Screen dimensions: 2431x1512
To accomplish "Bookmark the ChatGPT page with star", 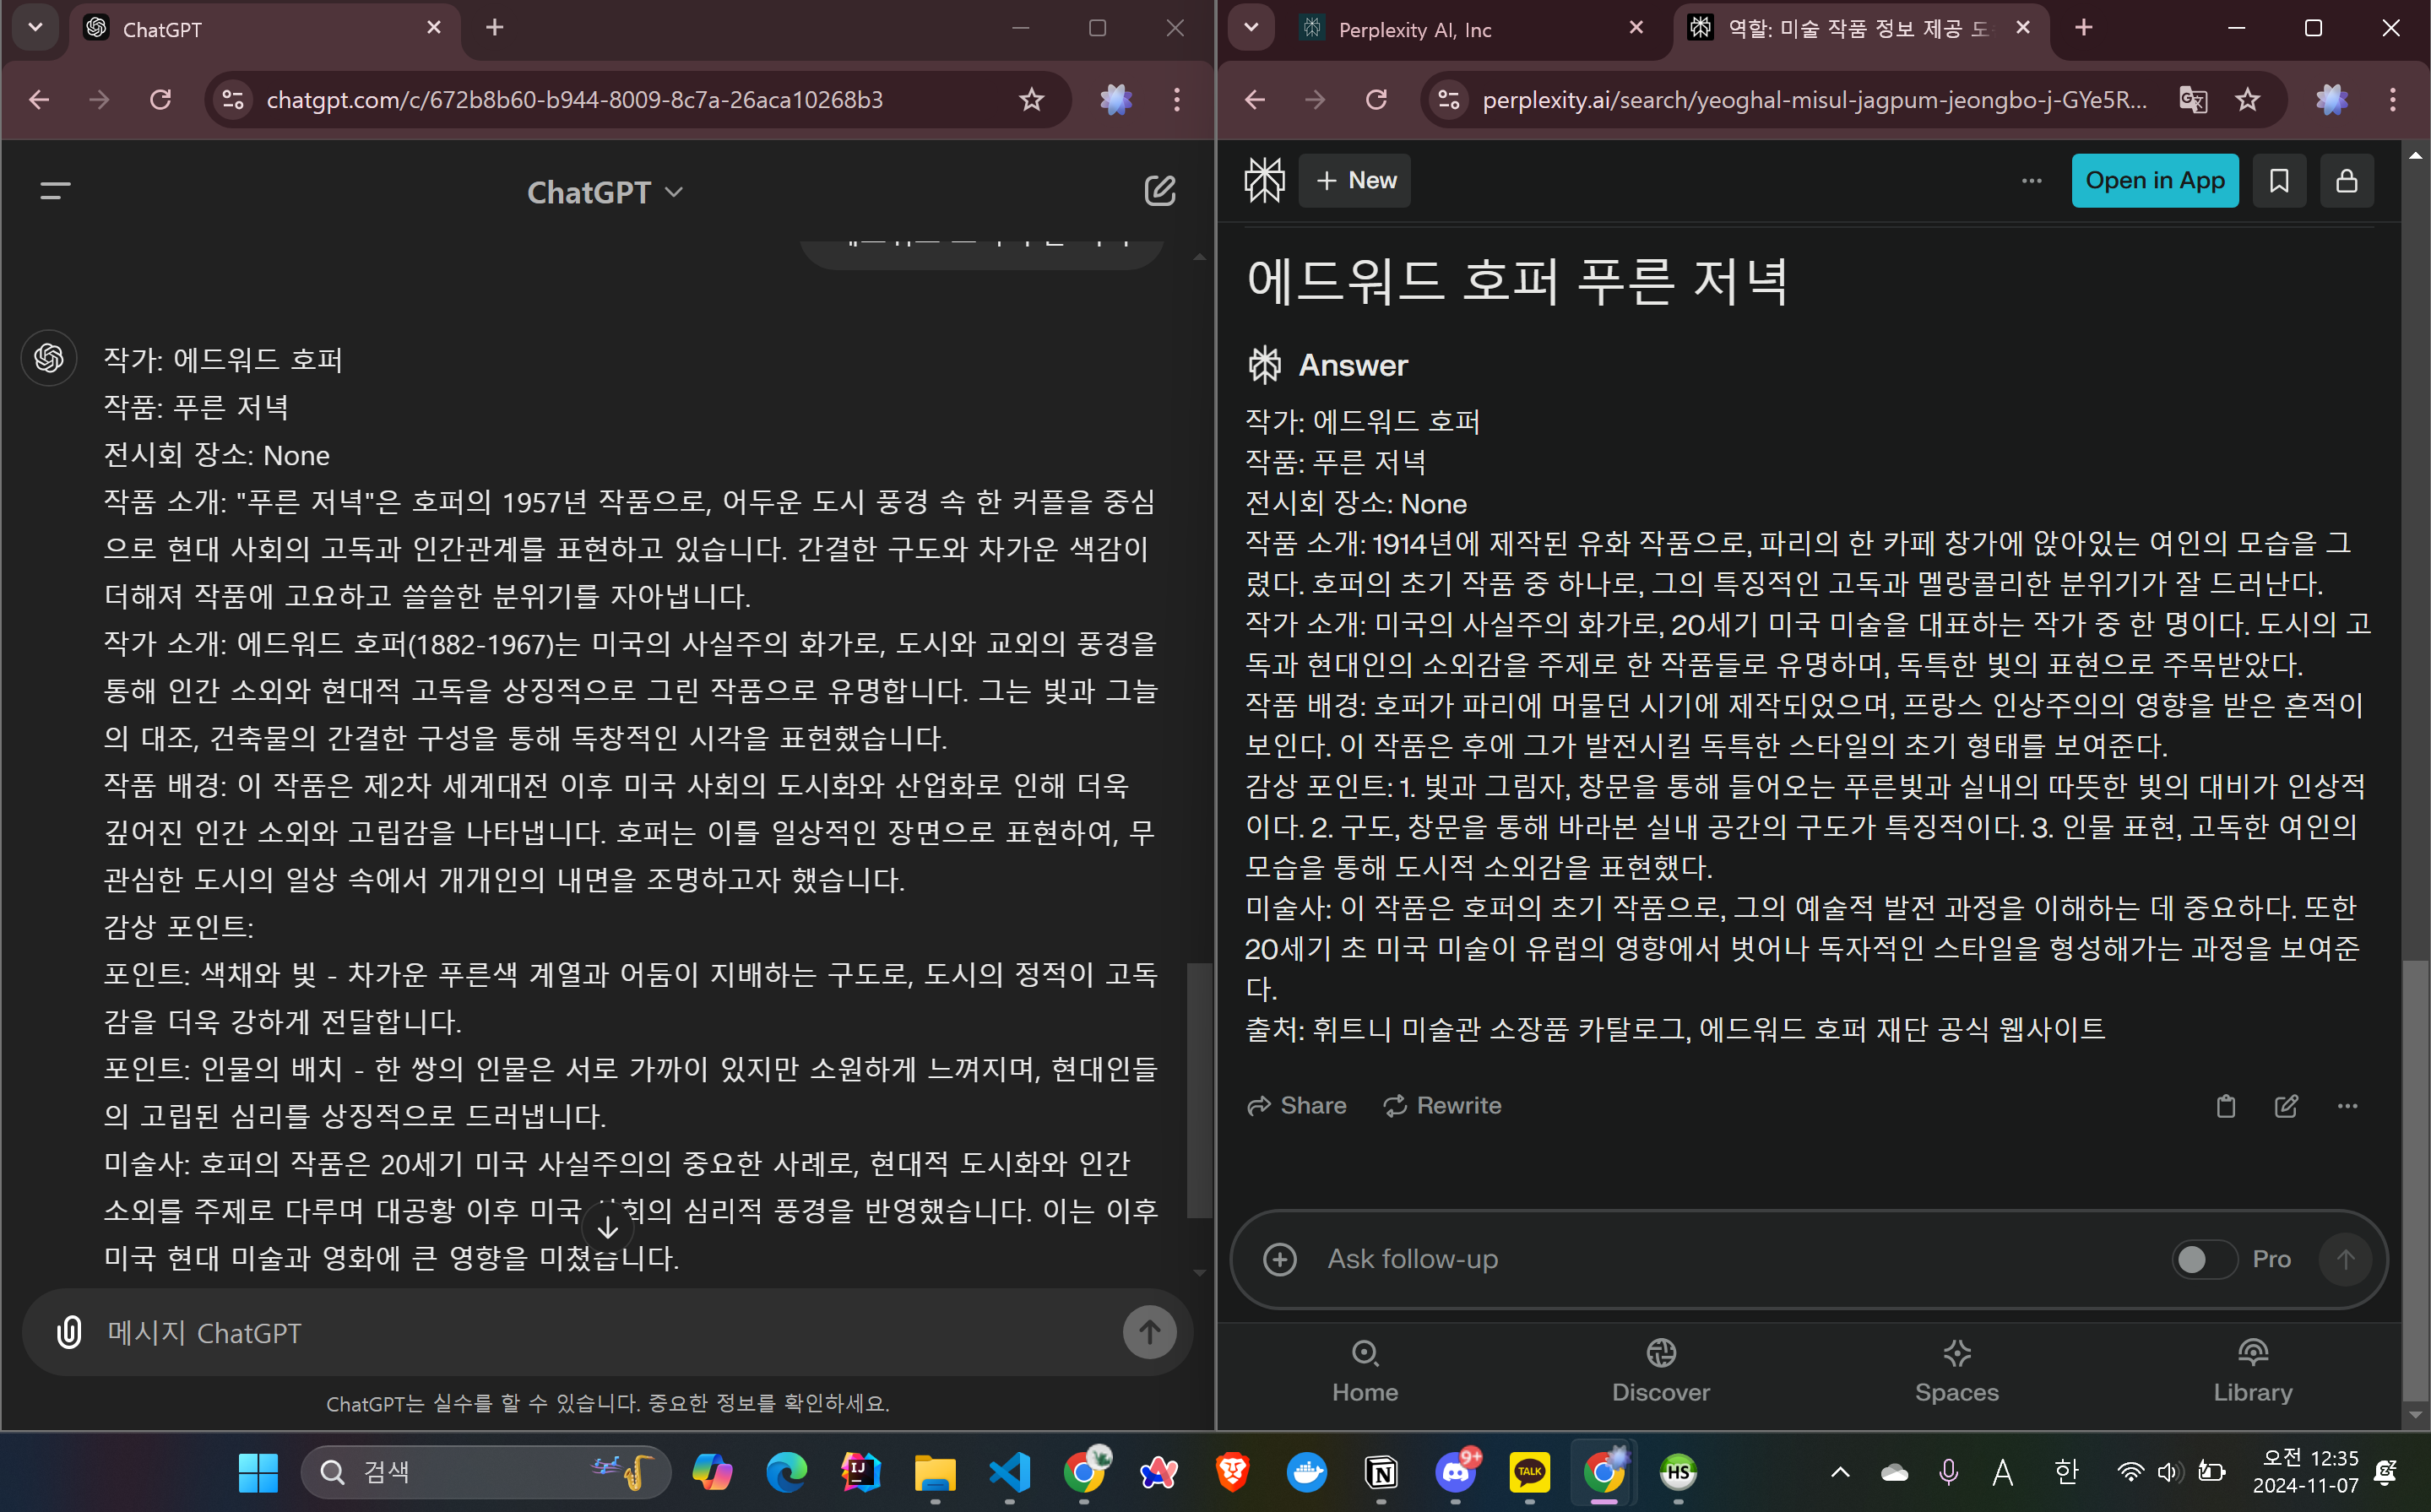I will point(1031,100).
